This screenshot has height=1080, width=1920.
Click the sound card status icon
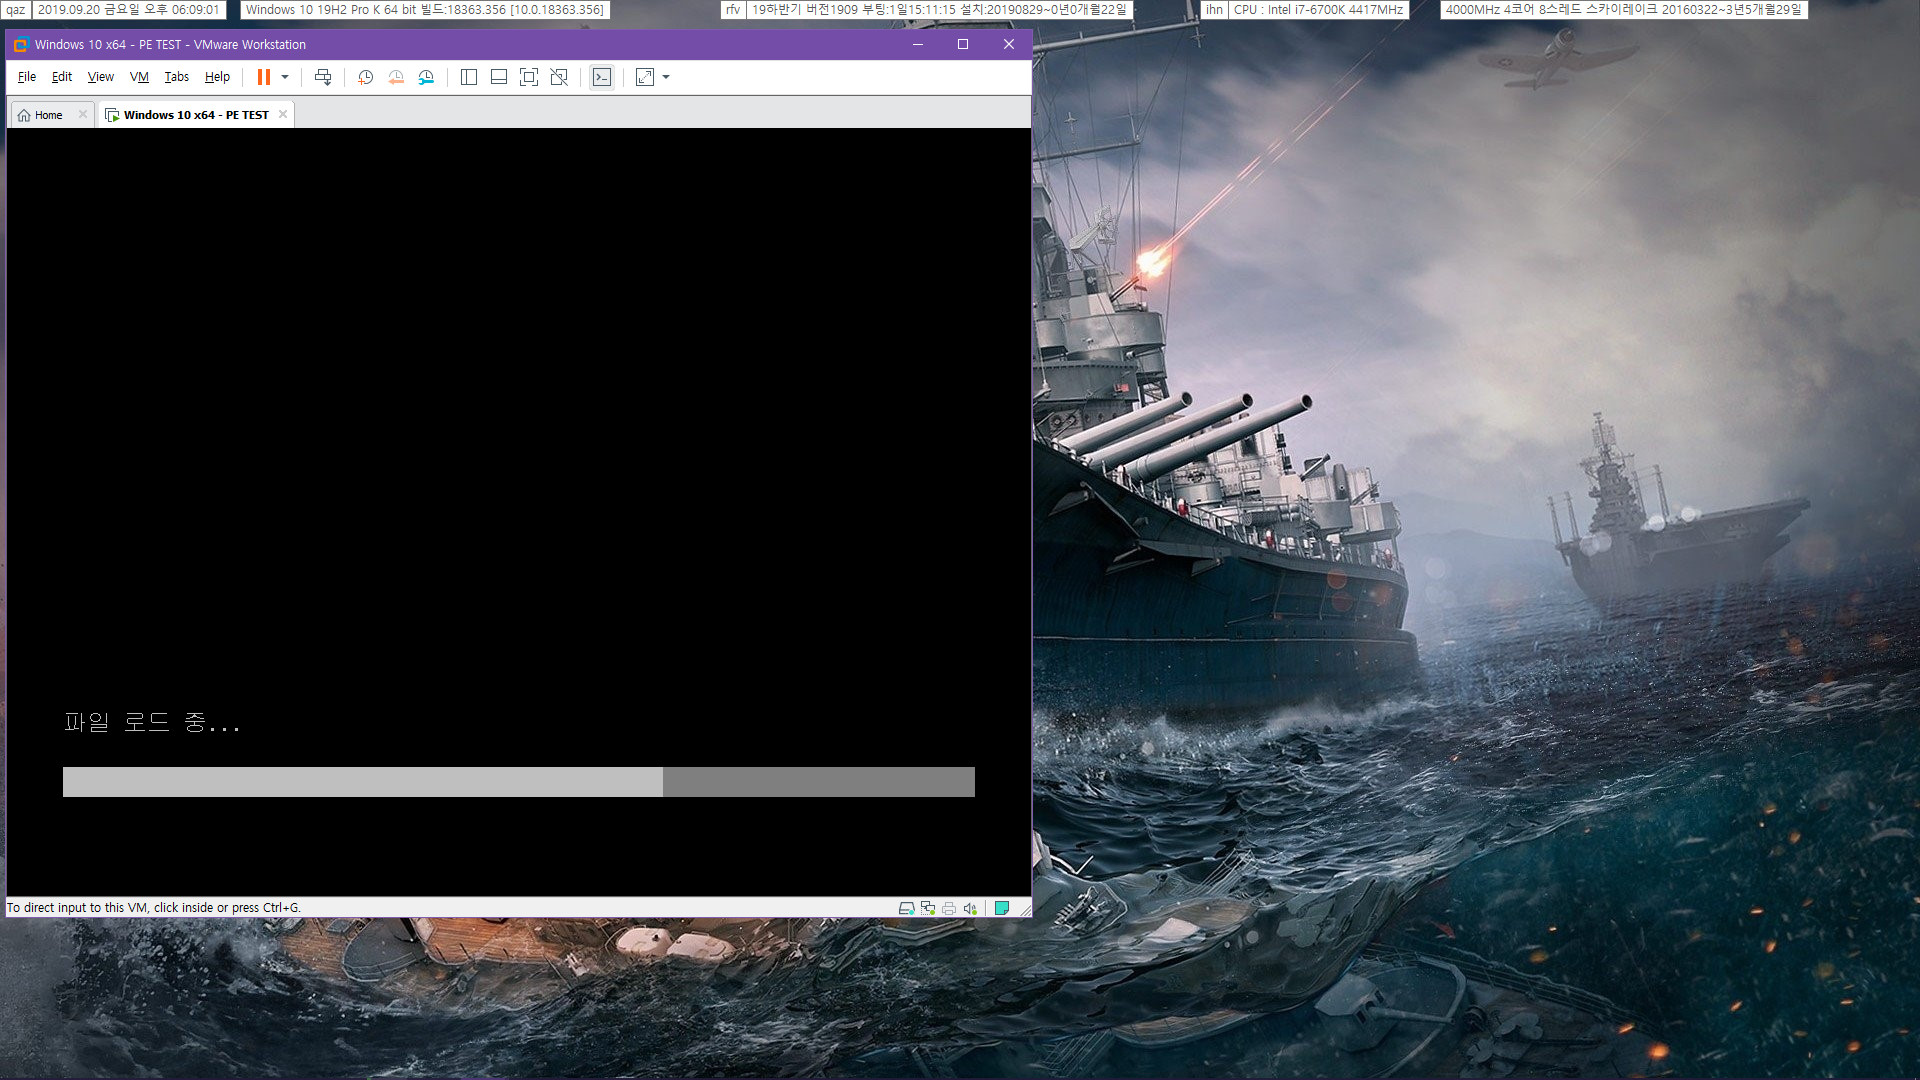970,908
